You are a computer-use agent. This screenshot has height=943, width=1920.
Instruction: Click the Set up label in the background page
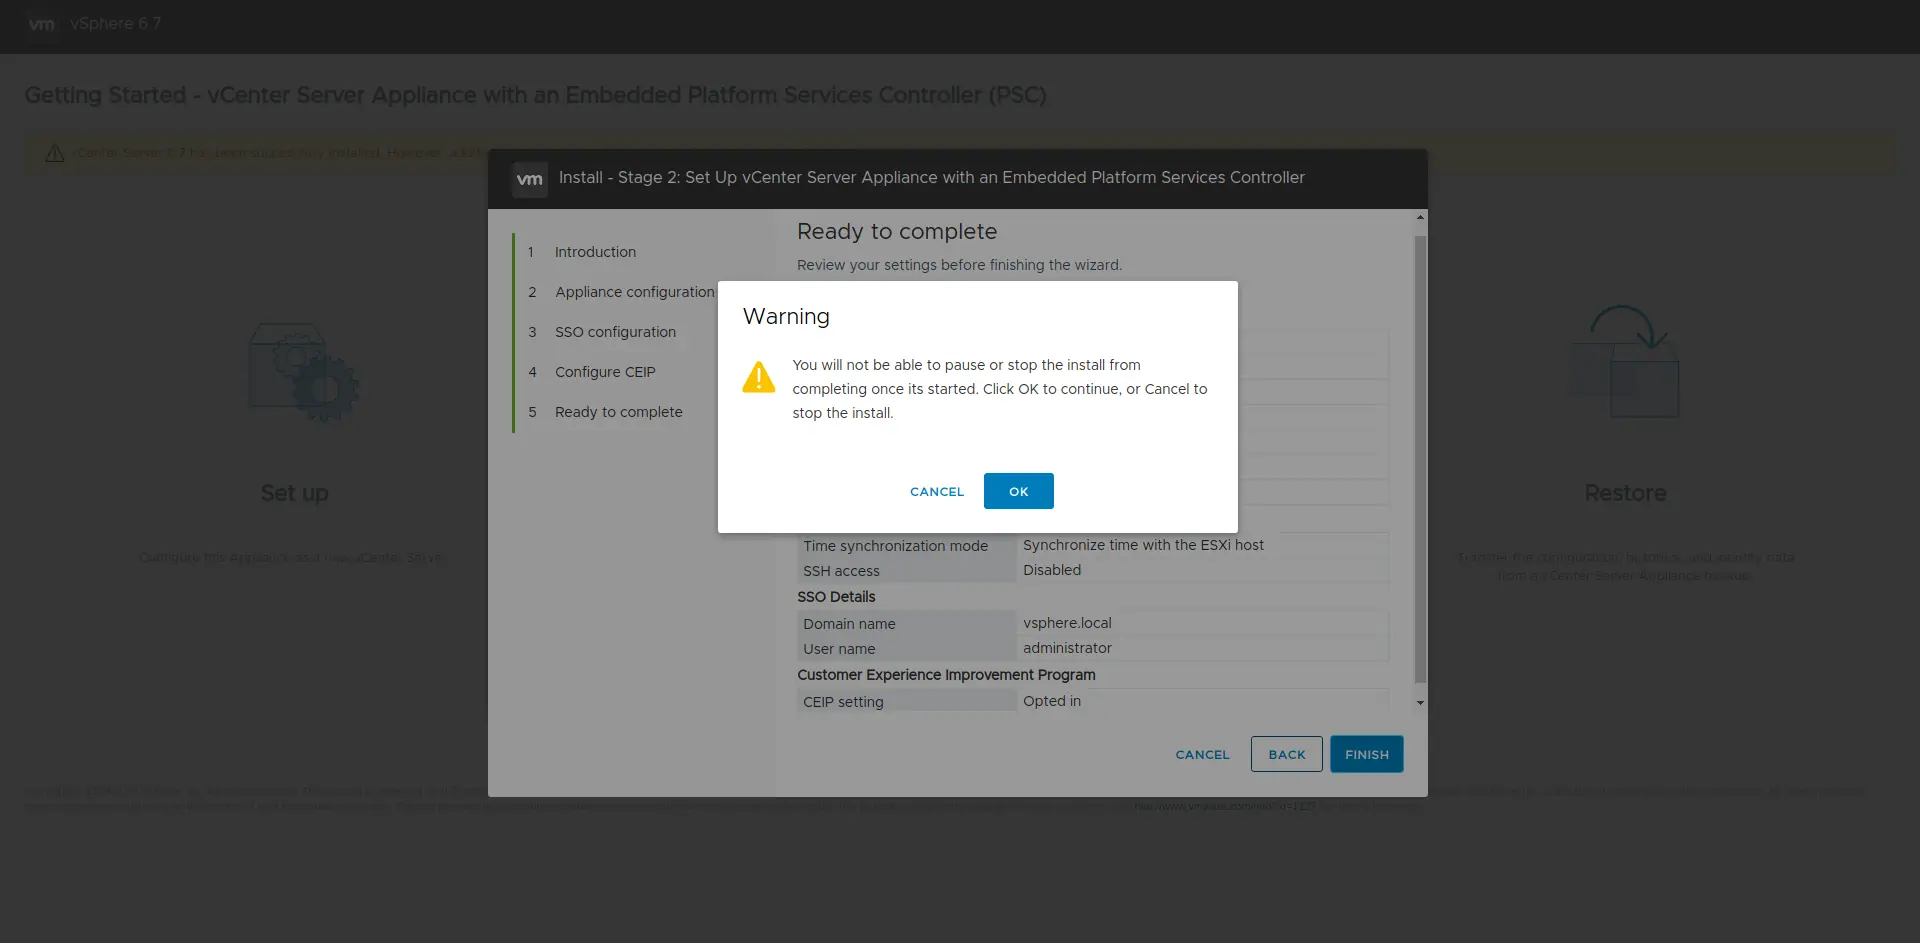pos(294,493)
